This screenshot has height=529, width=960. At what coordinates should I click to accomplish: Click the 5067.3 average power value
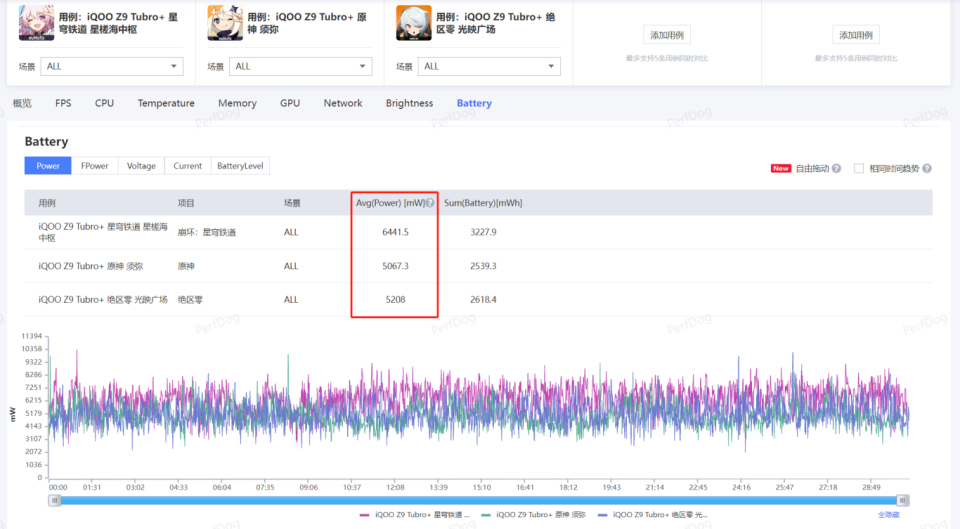[395, 266]
